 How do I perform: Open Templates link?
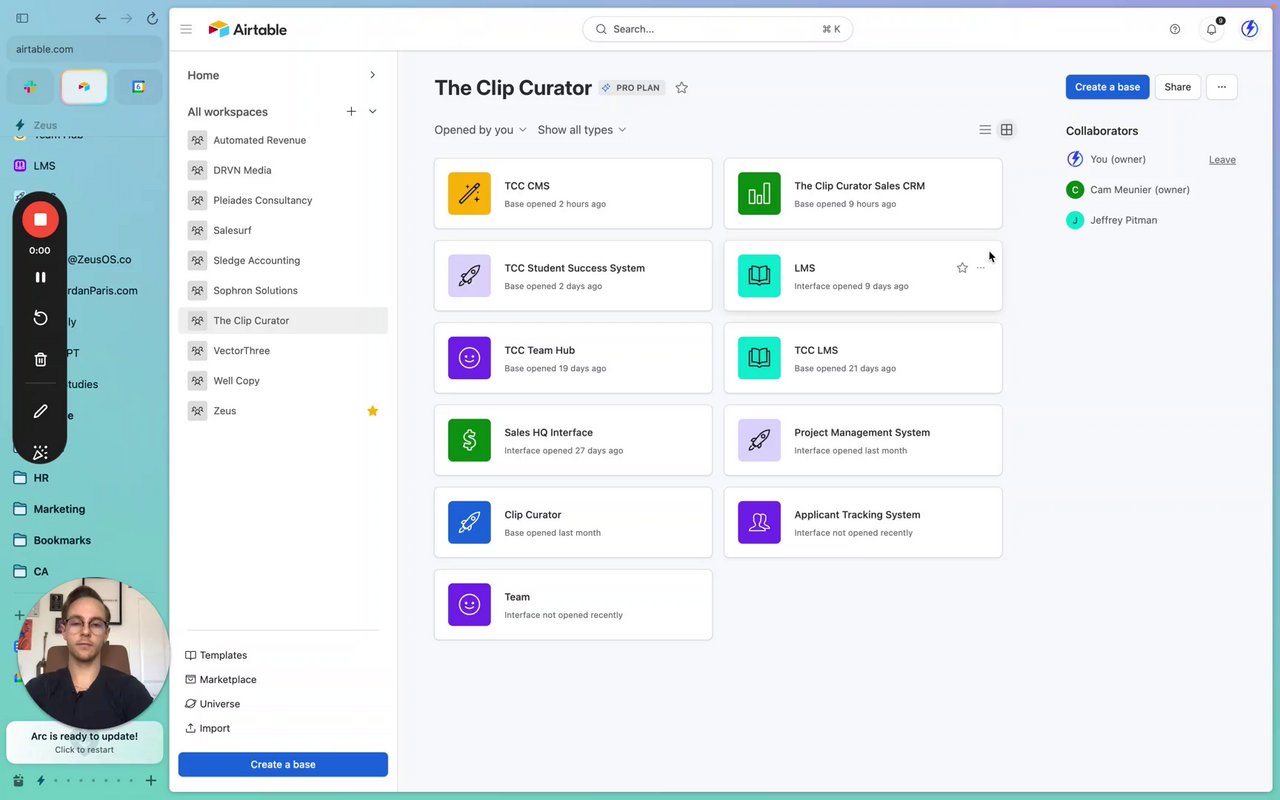coord(216,655)
